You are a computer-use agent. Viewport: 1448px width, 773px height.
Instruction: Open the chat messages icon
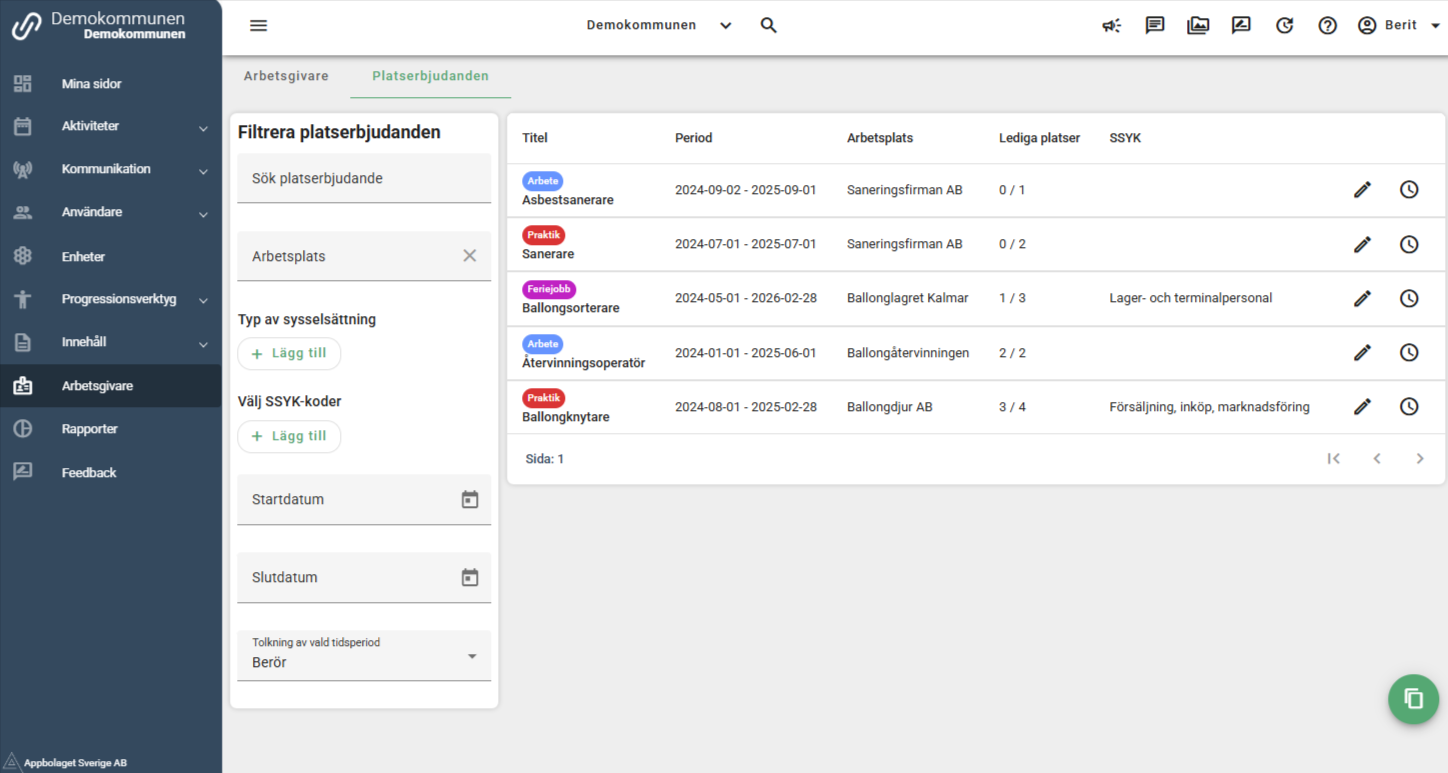click(1155, 26)
